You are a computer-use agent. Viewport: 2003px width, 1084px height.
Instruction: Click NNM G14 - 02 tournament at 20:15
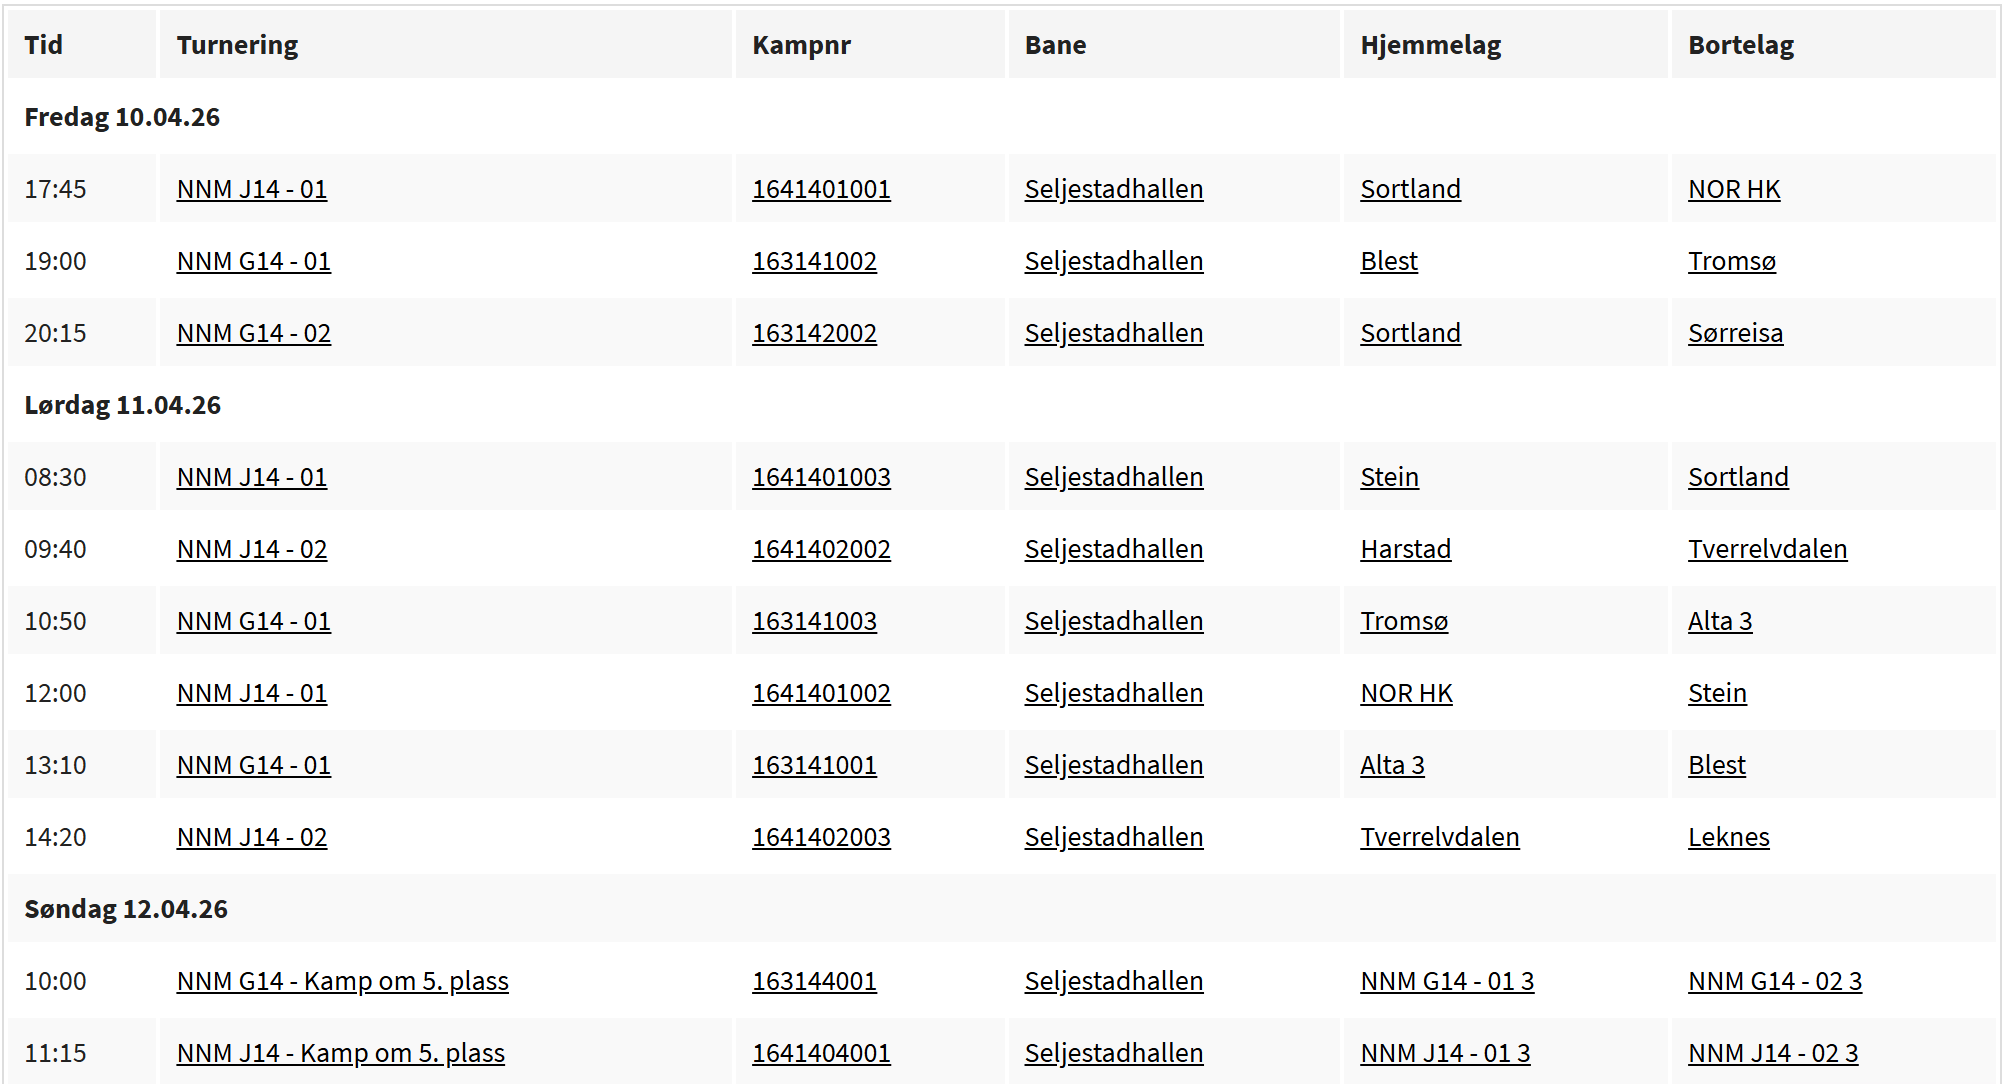click(x=253, y=333)
